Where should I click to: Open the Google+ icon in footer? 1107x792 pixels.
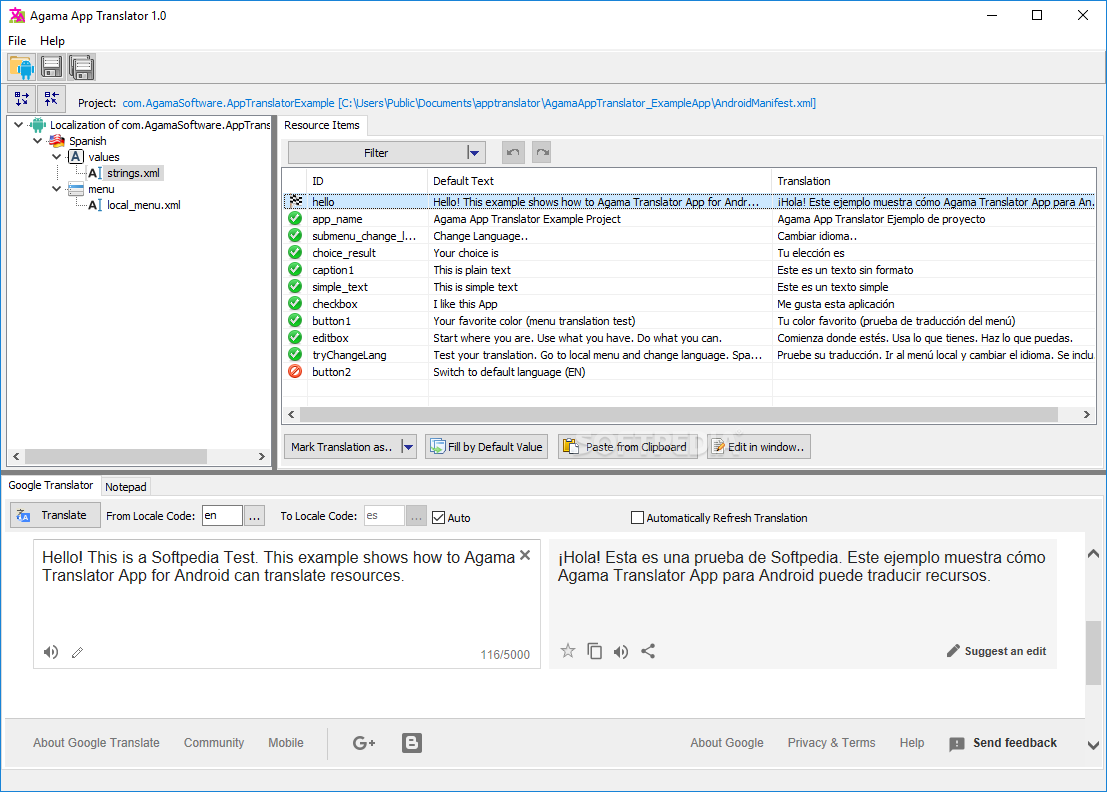coord(364,743)
